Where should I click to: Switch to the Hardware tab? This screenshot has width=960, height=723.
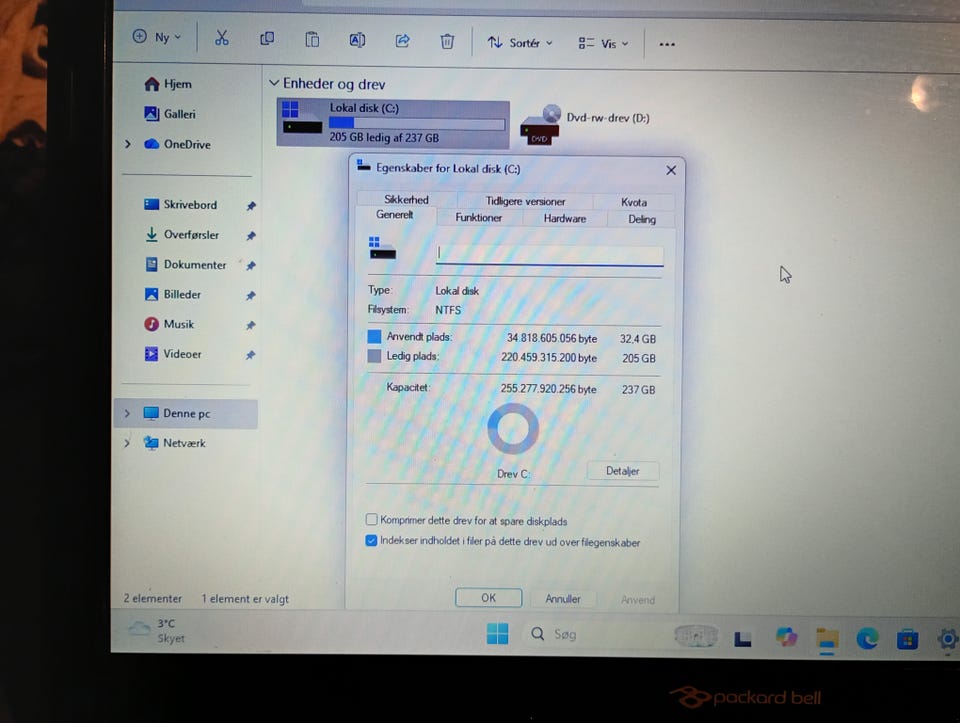click(x=564, y=219)
